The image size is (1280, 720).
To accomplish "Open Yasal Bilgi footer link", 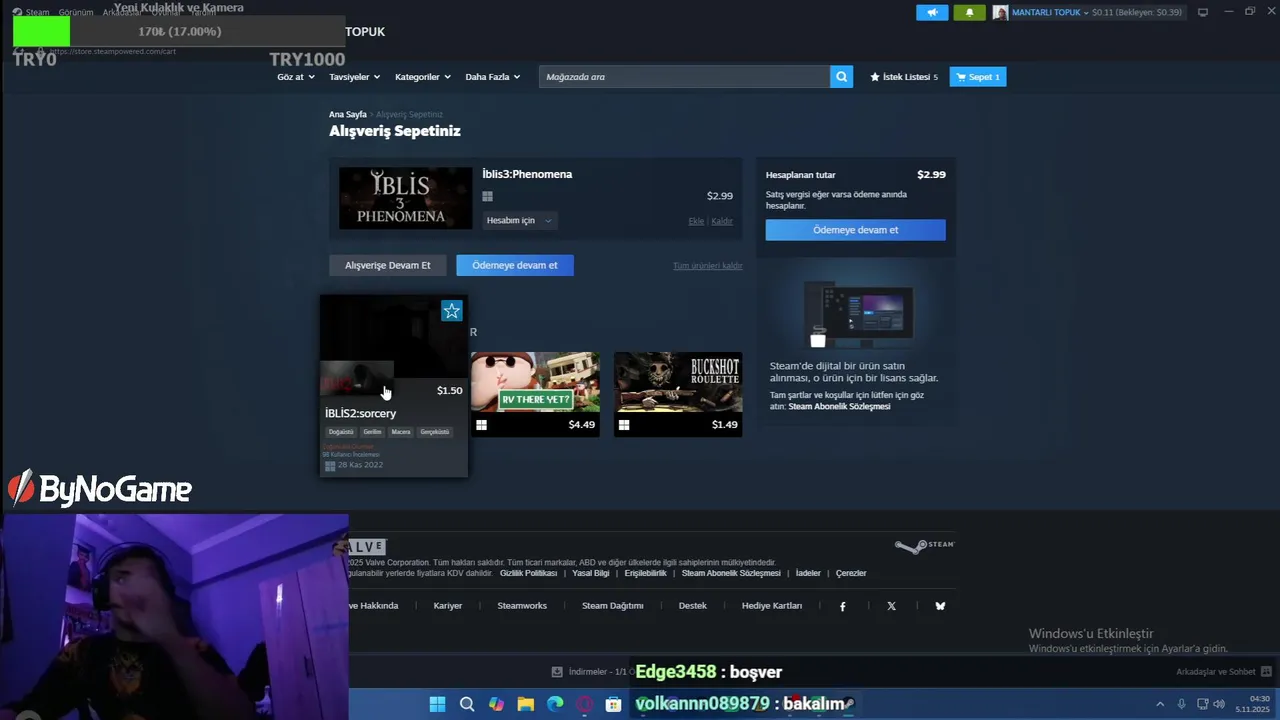I will tap(591, 573).
